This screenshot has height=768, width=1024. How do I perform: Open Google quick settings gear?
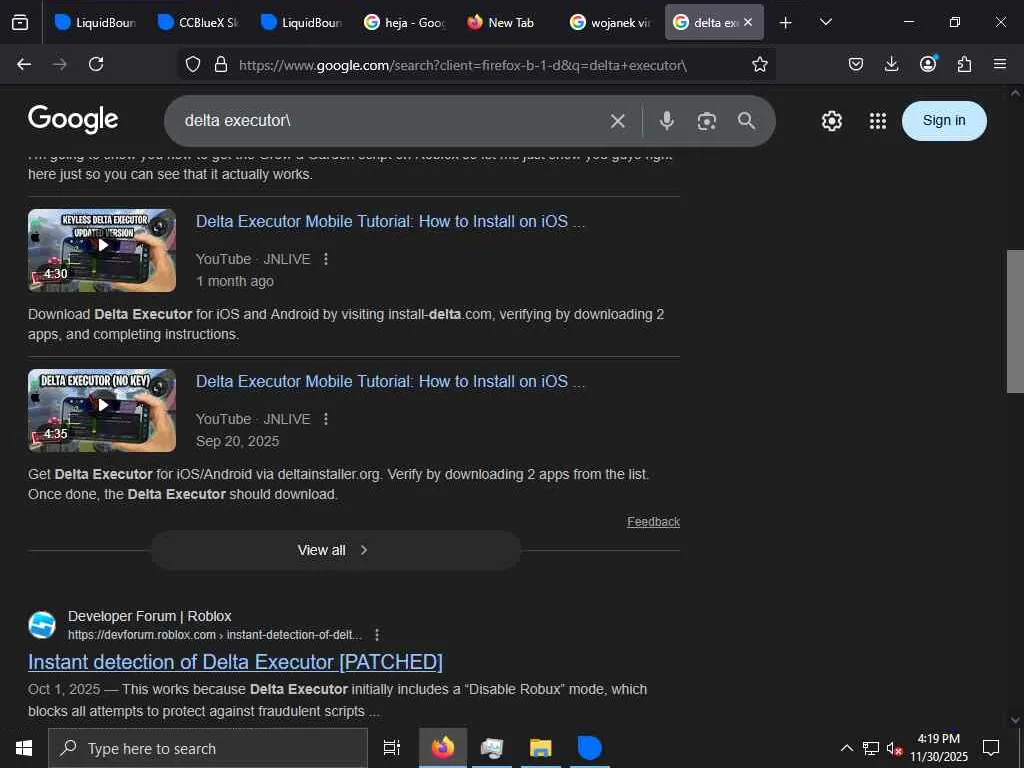831,121
